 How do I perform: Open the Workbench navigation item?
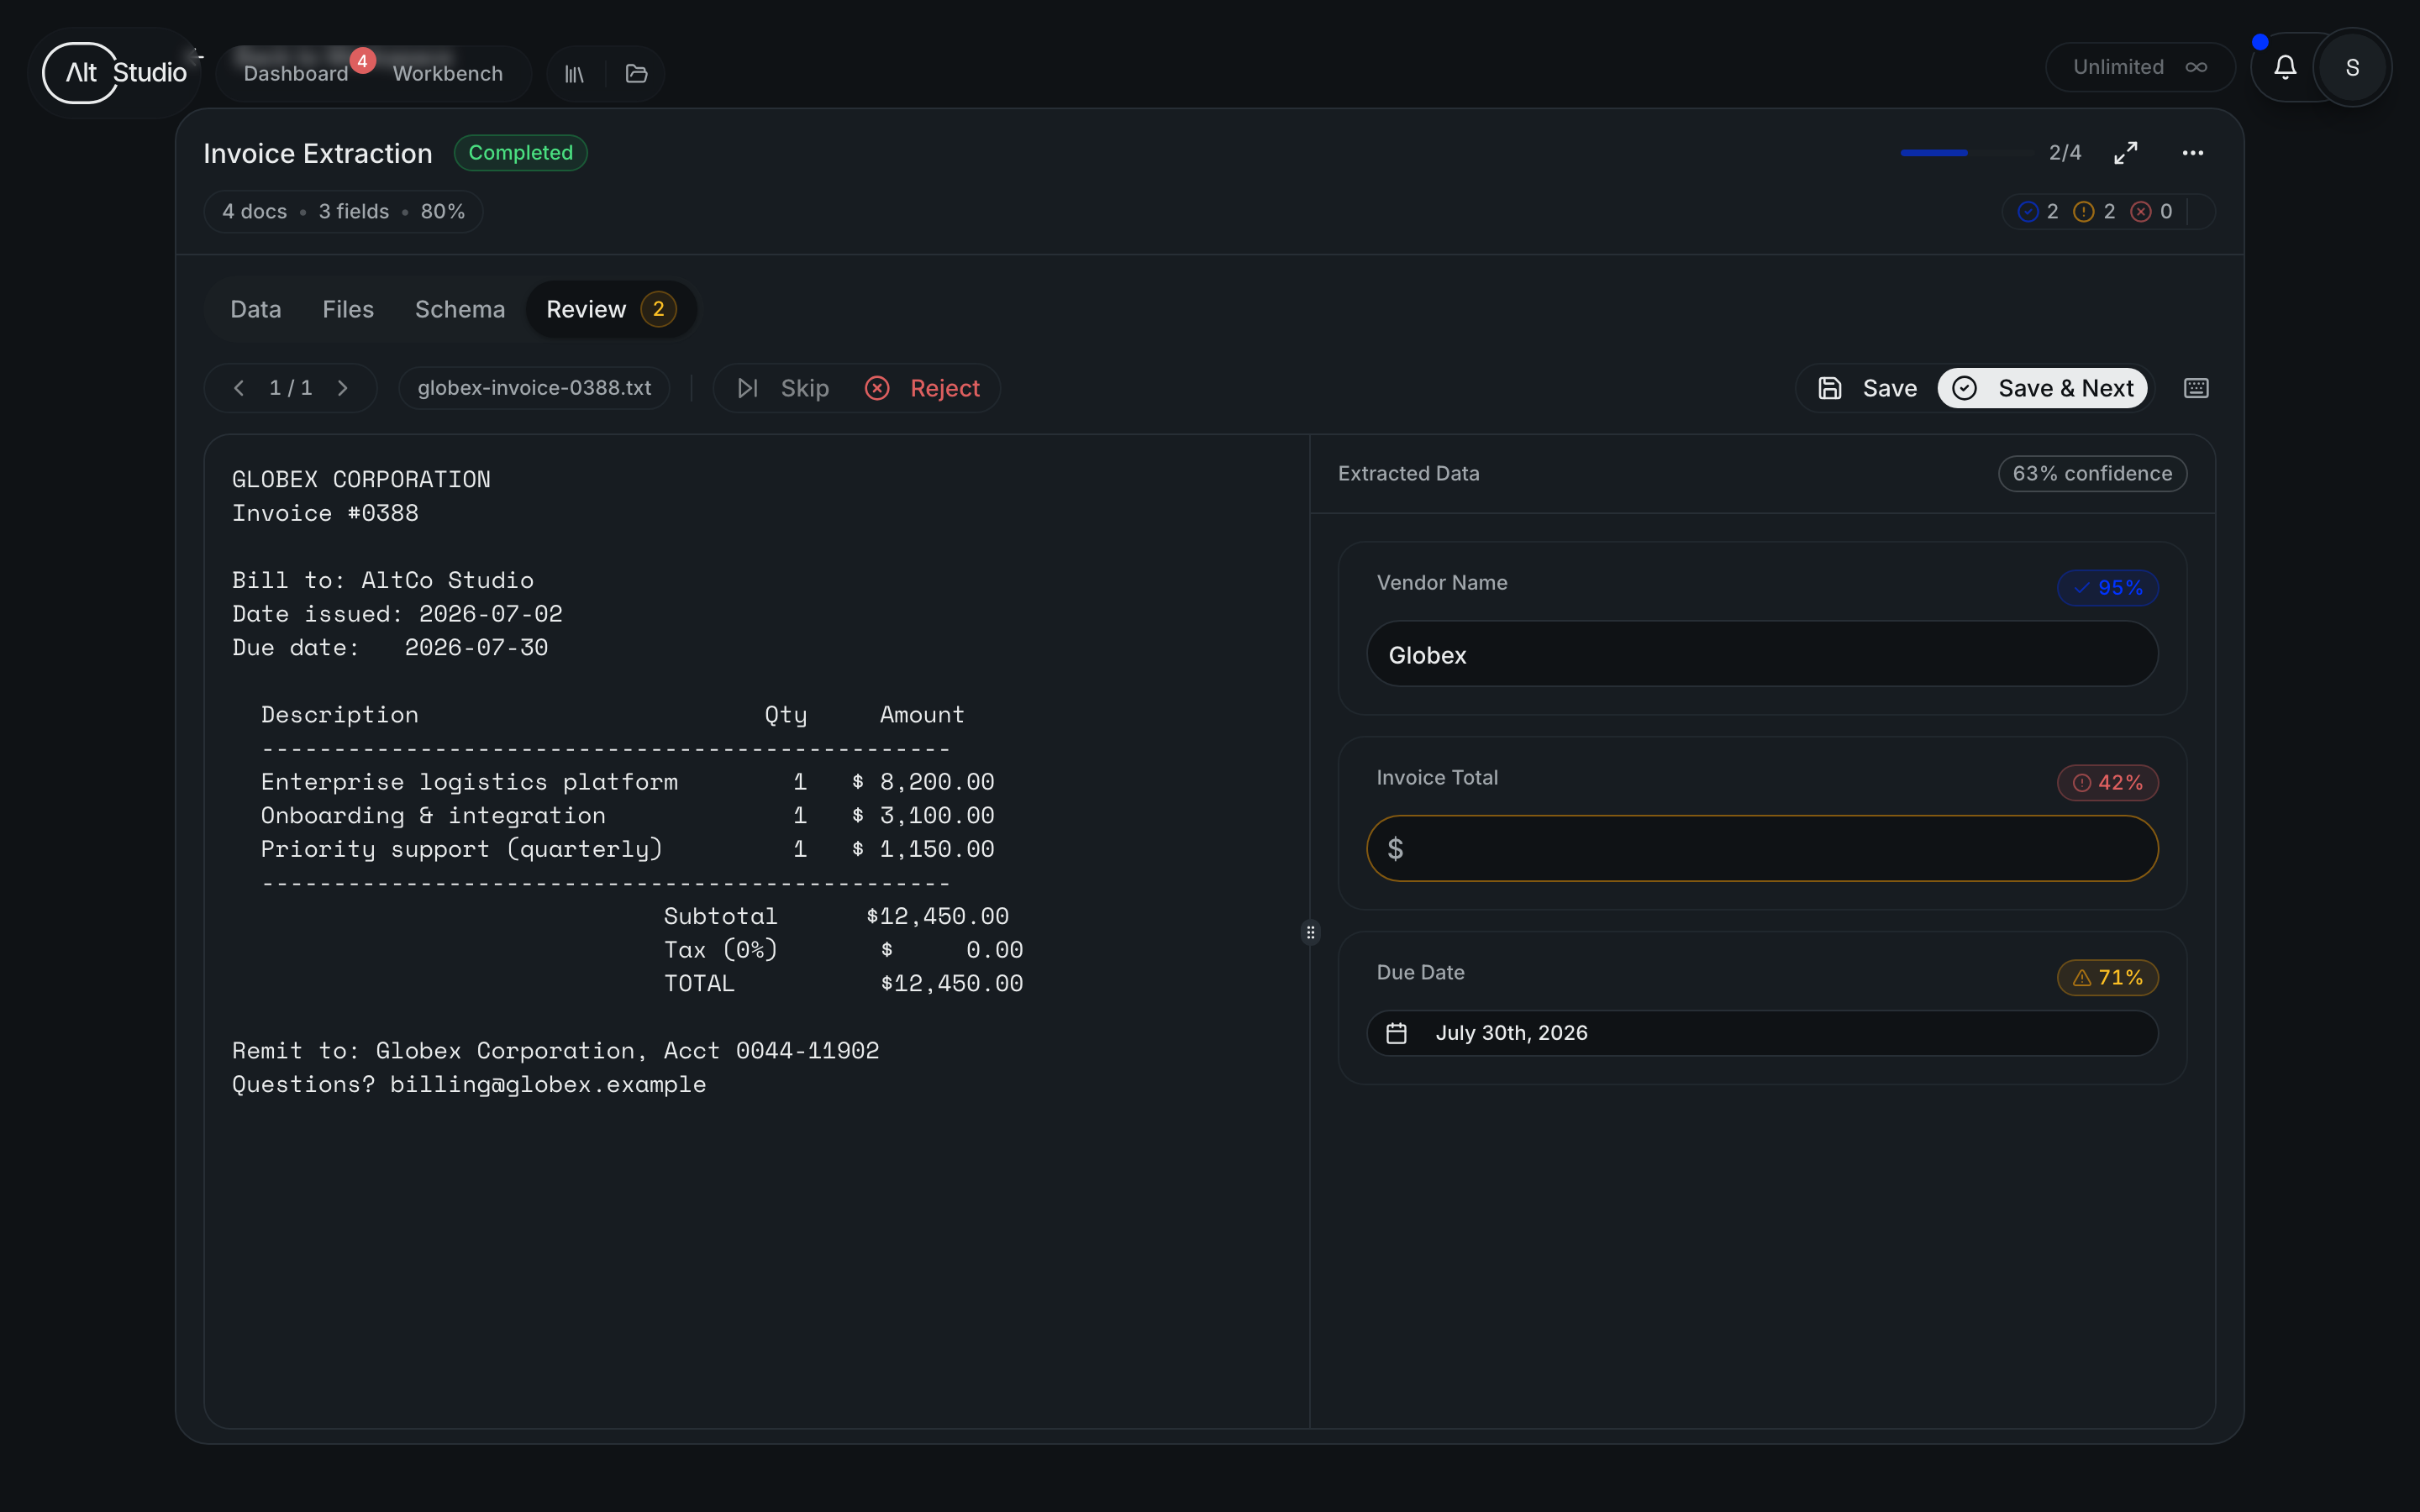pos(448,74)
